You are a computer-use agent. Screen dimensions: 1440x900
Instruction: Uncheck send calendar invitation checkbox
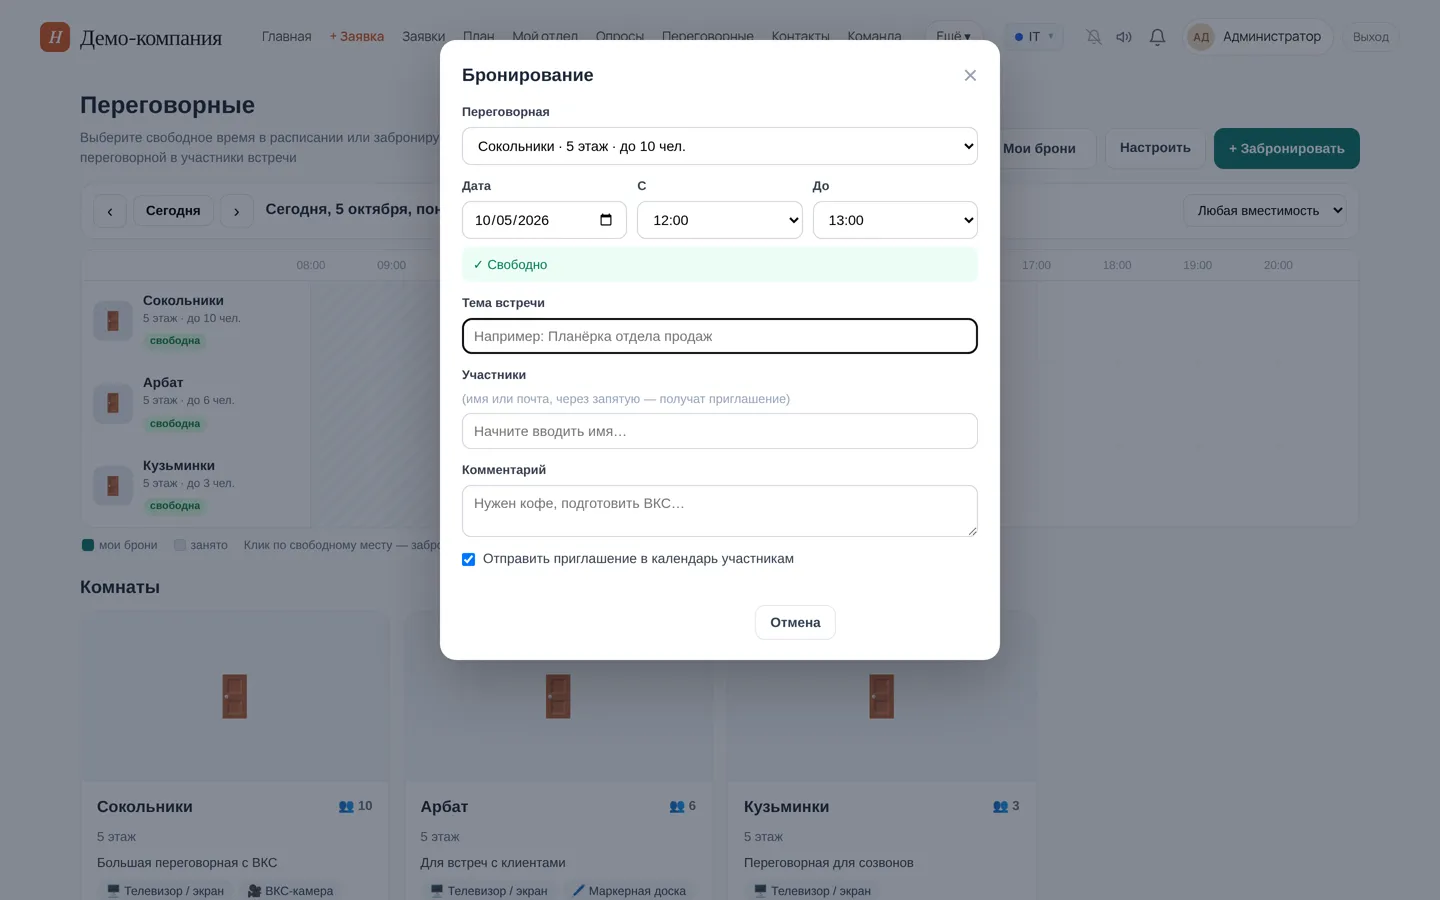(x=468, y=559)
